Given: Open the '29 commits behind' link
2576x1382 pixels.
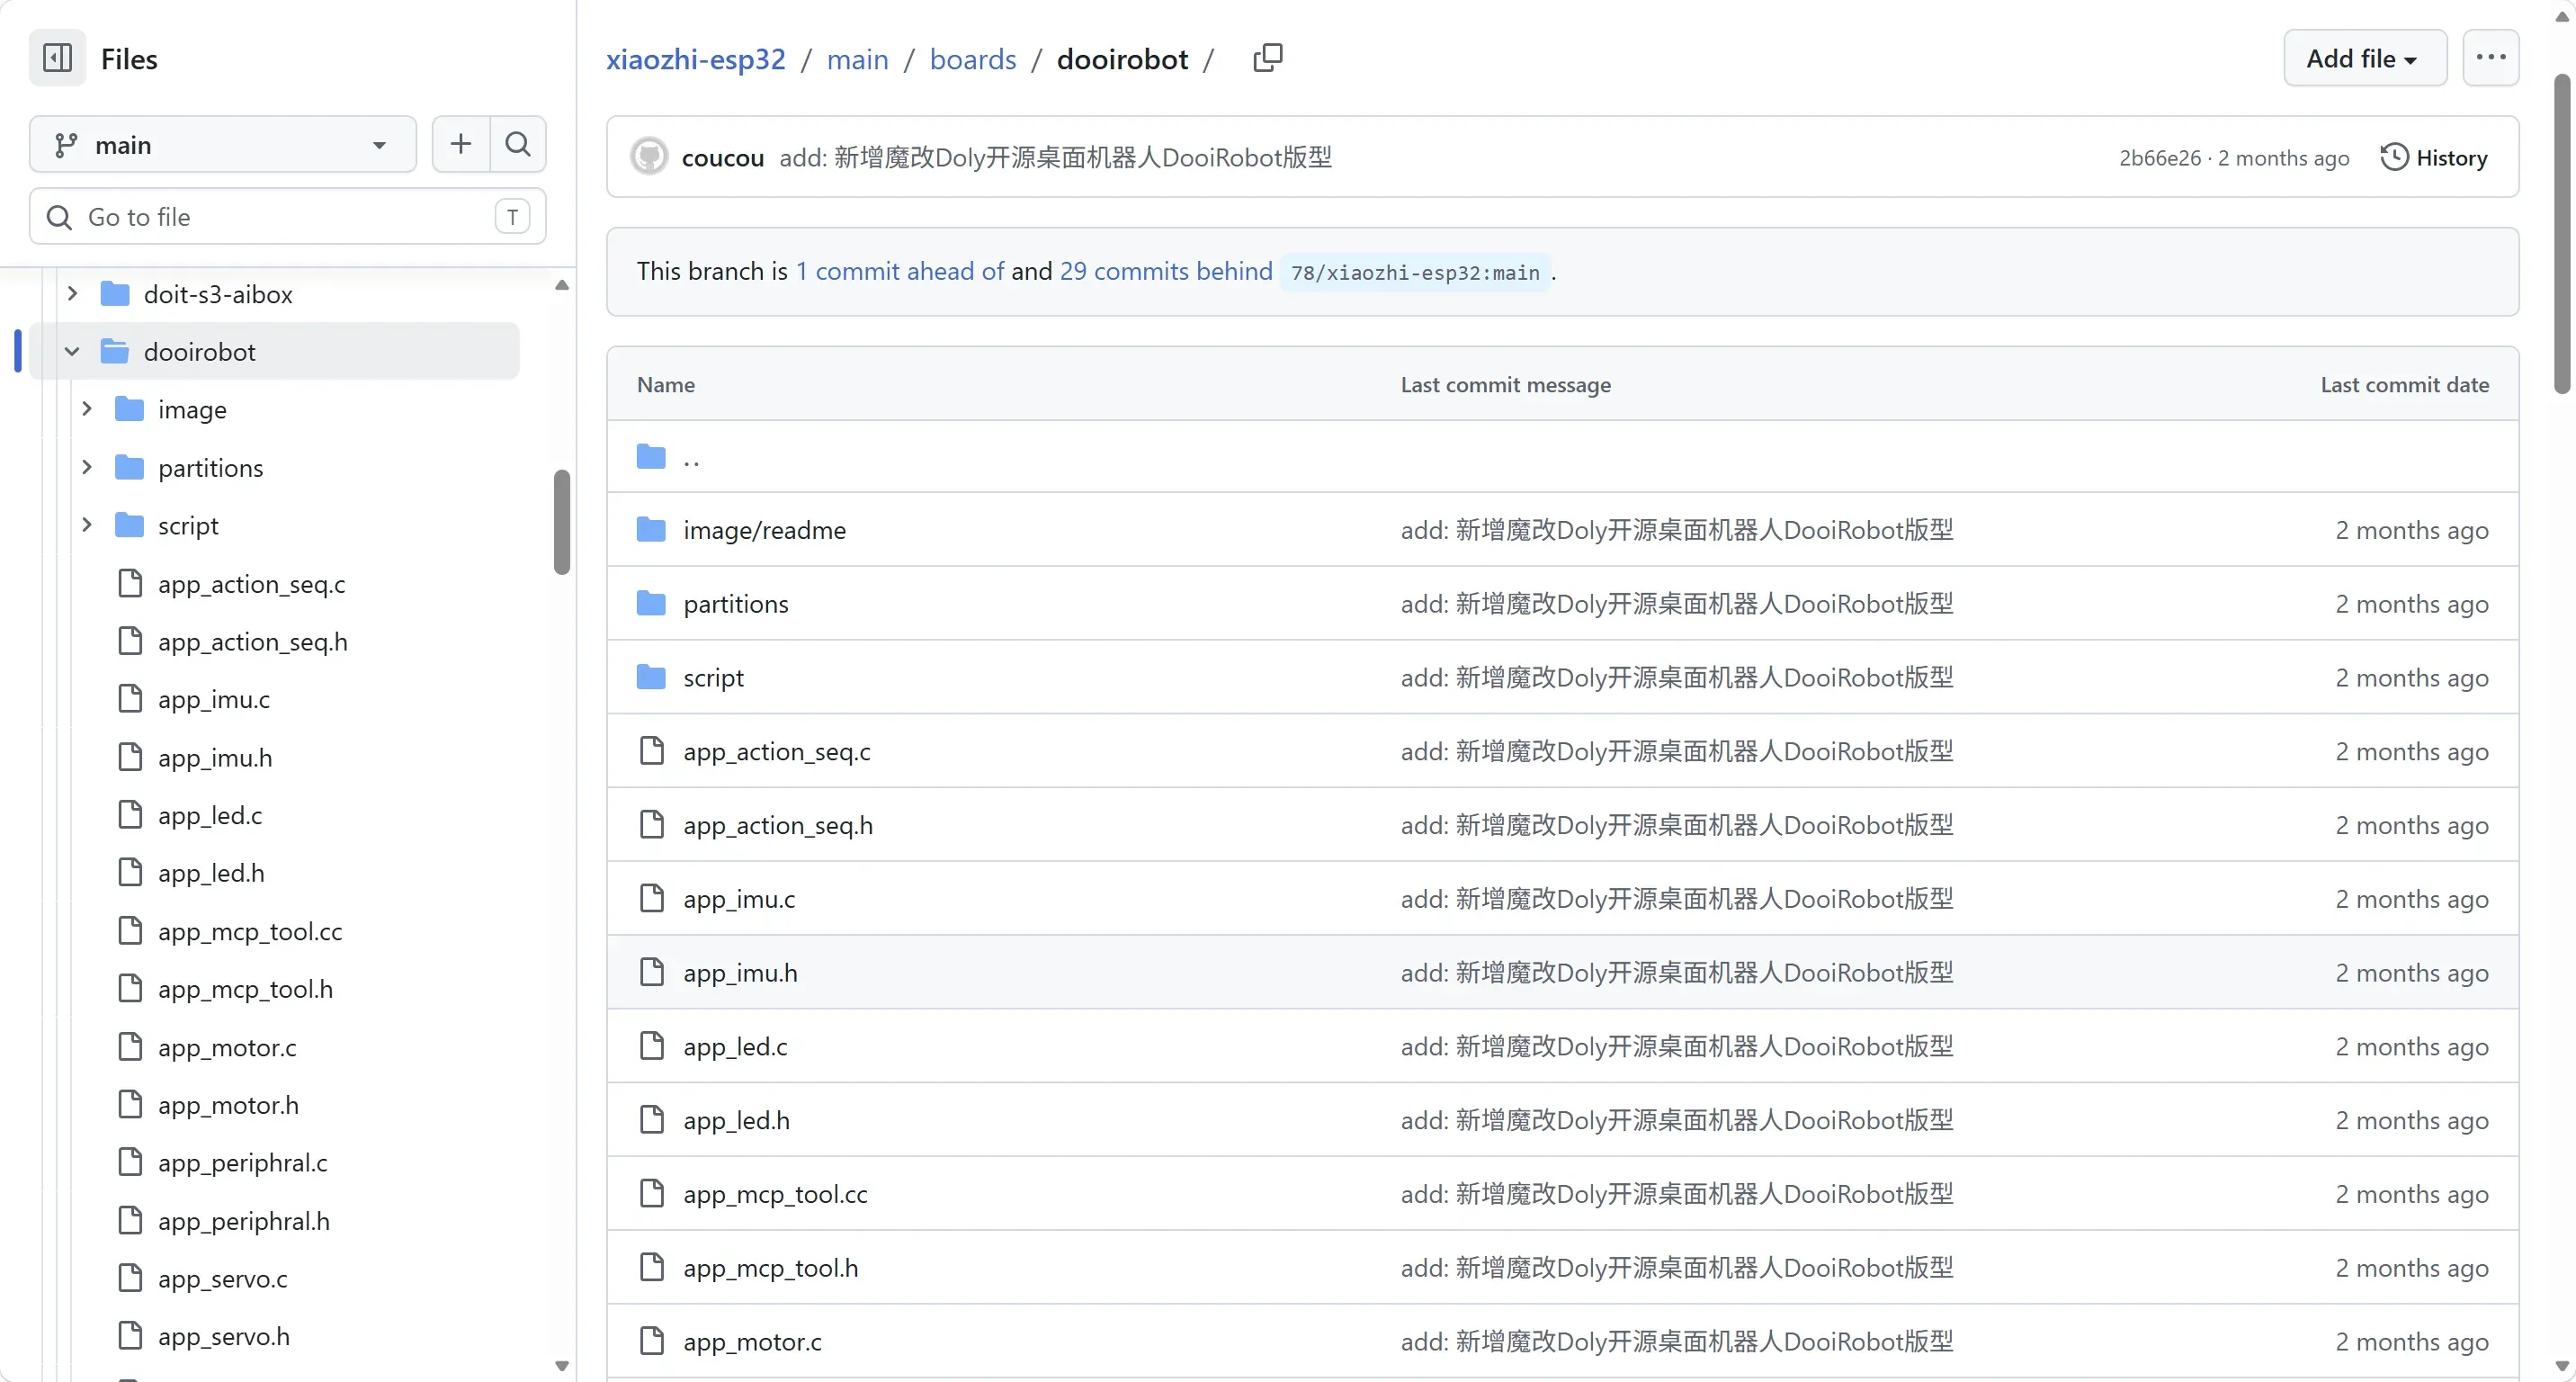Looking at the screenshot, I should (x=1166, y=271).
